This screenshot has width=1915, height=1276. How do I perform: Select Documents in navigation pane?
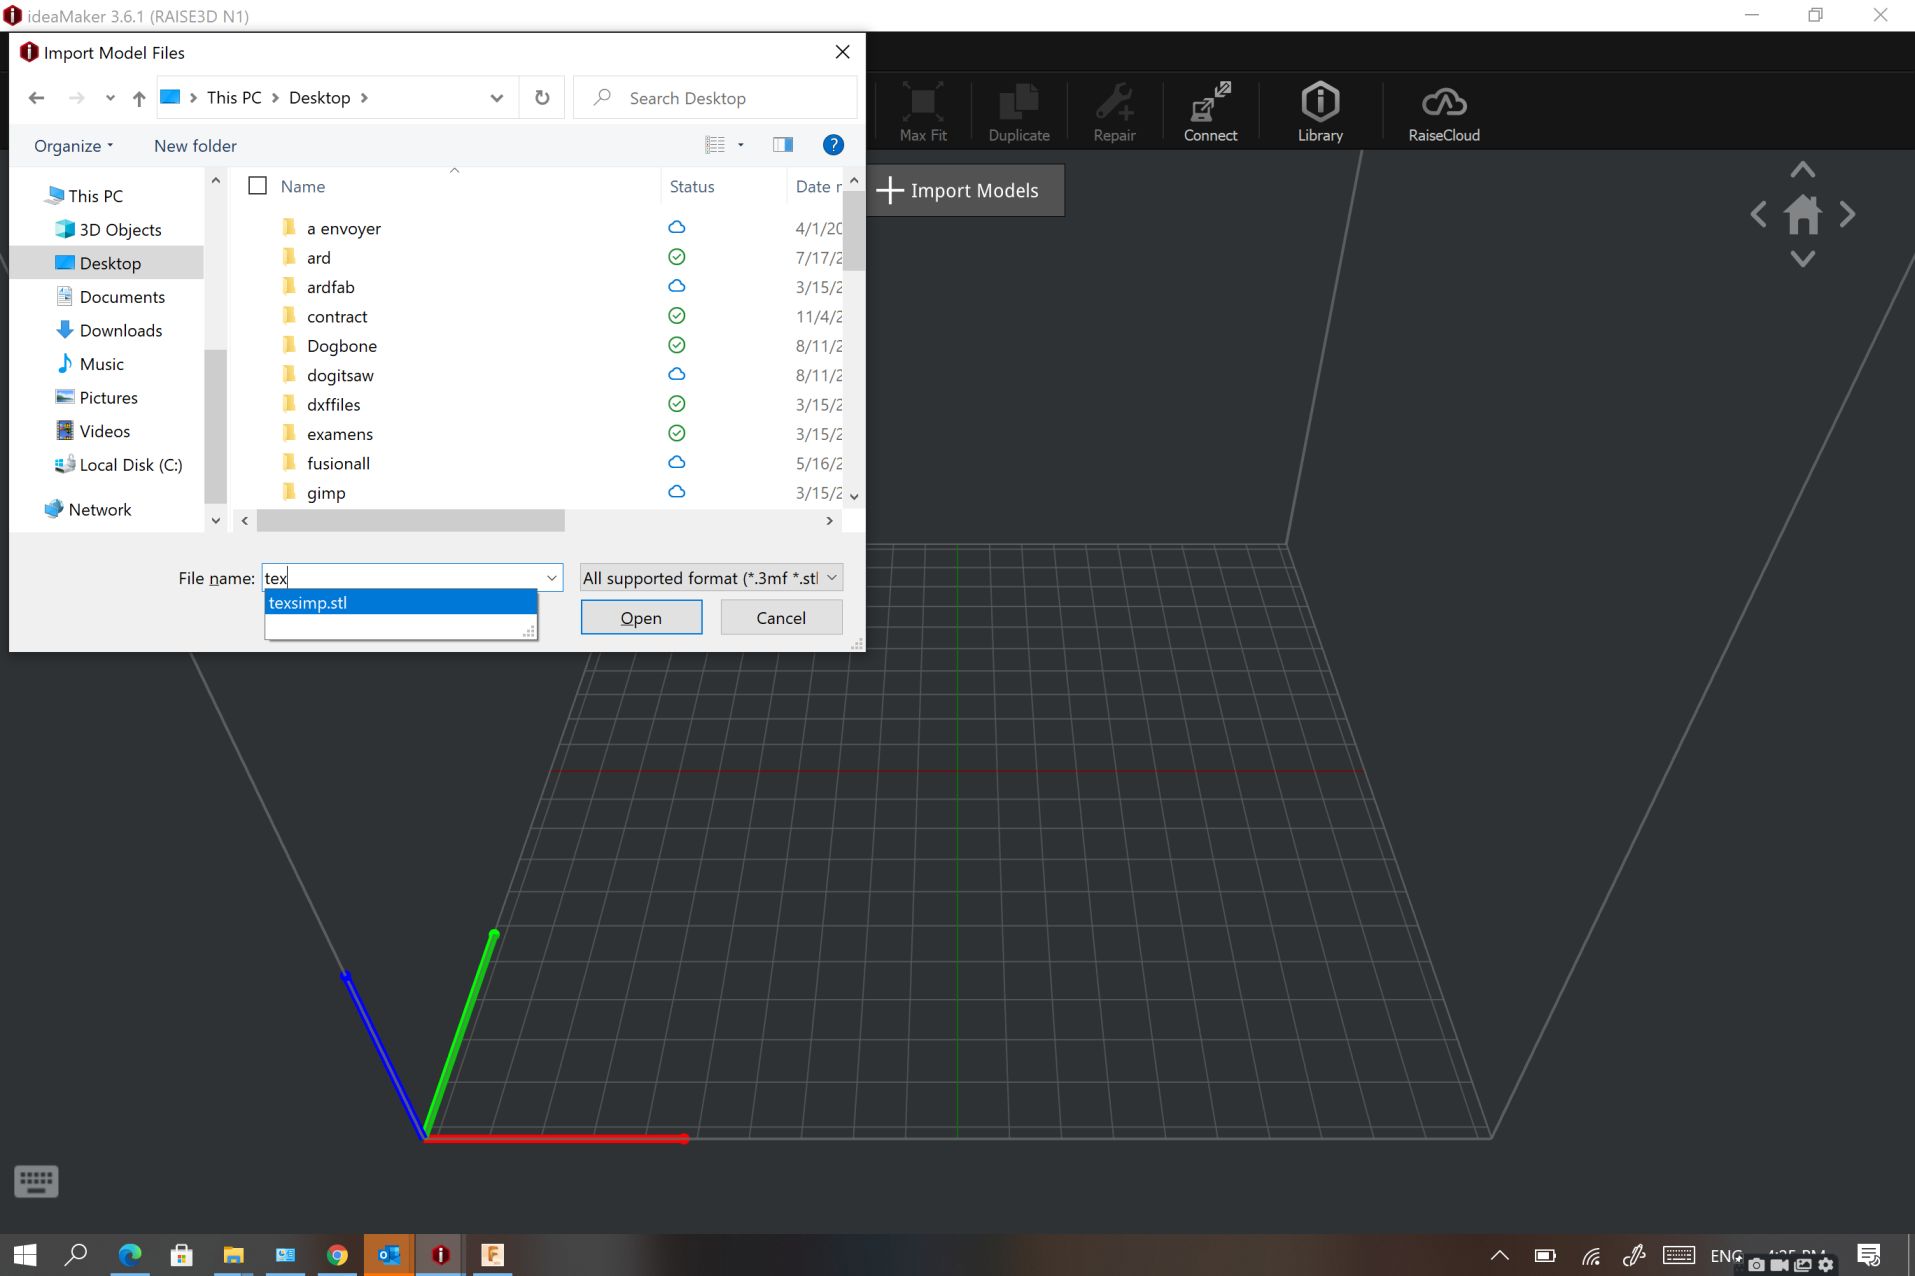(122, 297)
